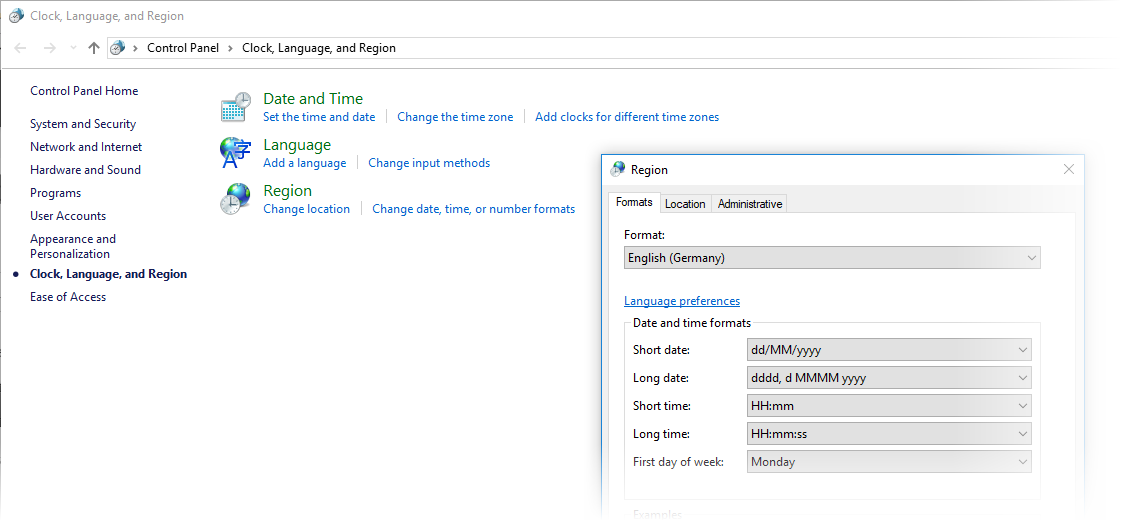Open System and Security category
1121x521 pixels.
pos(83,124)
